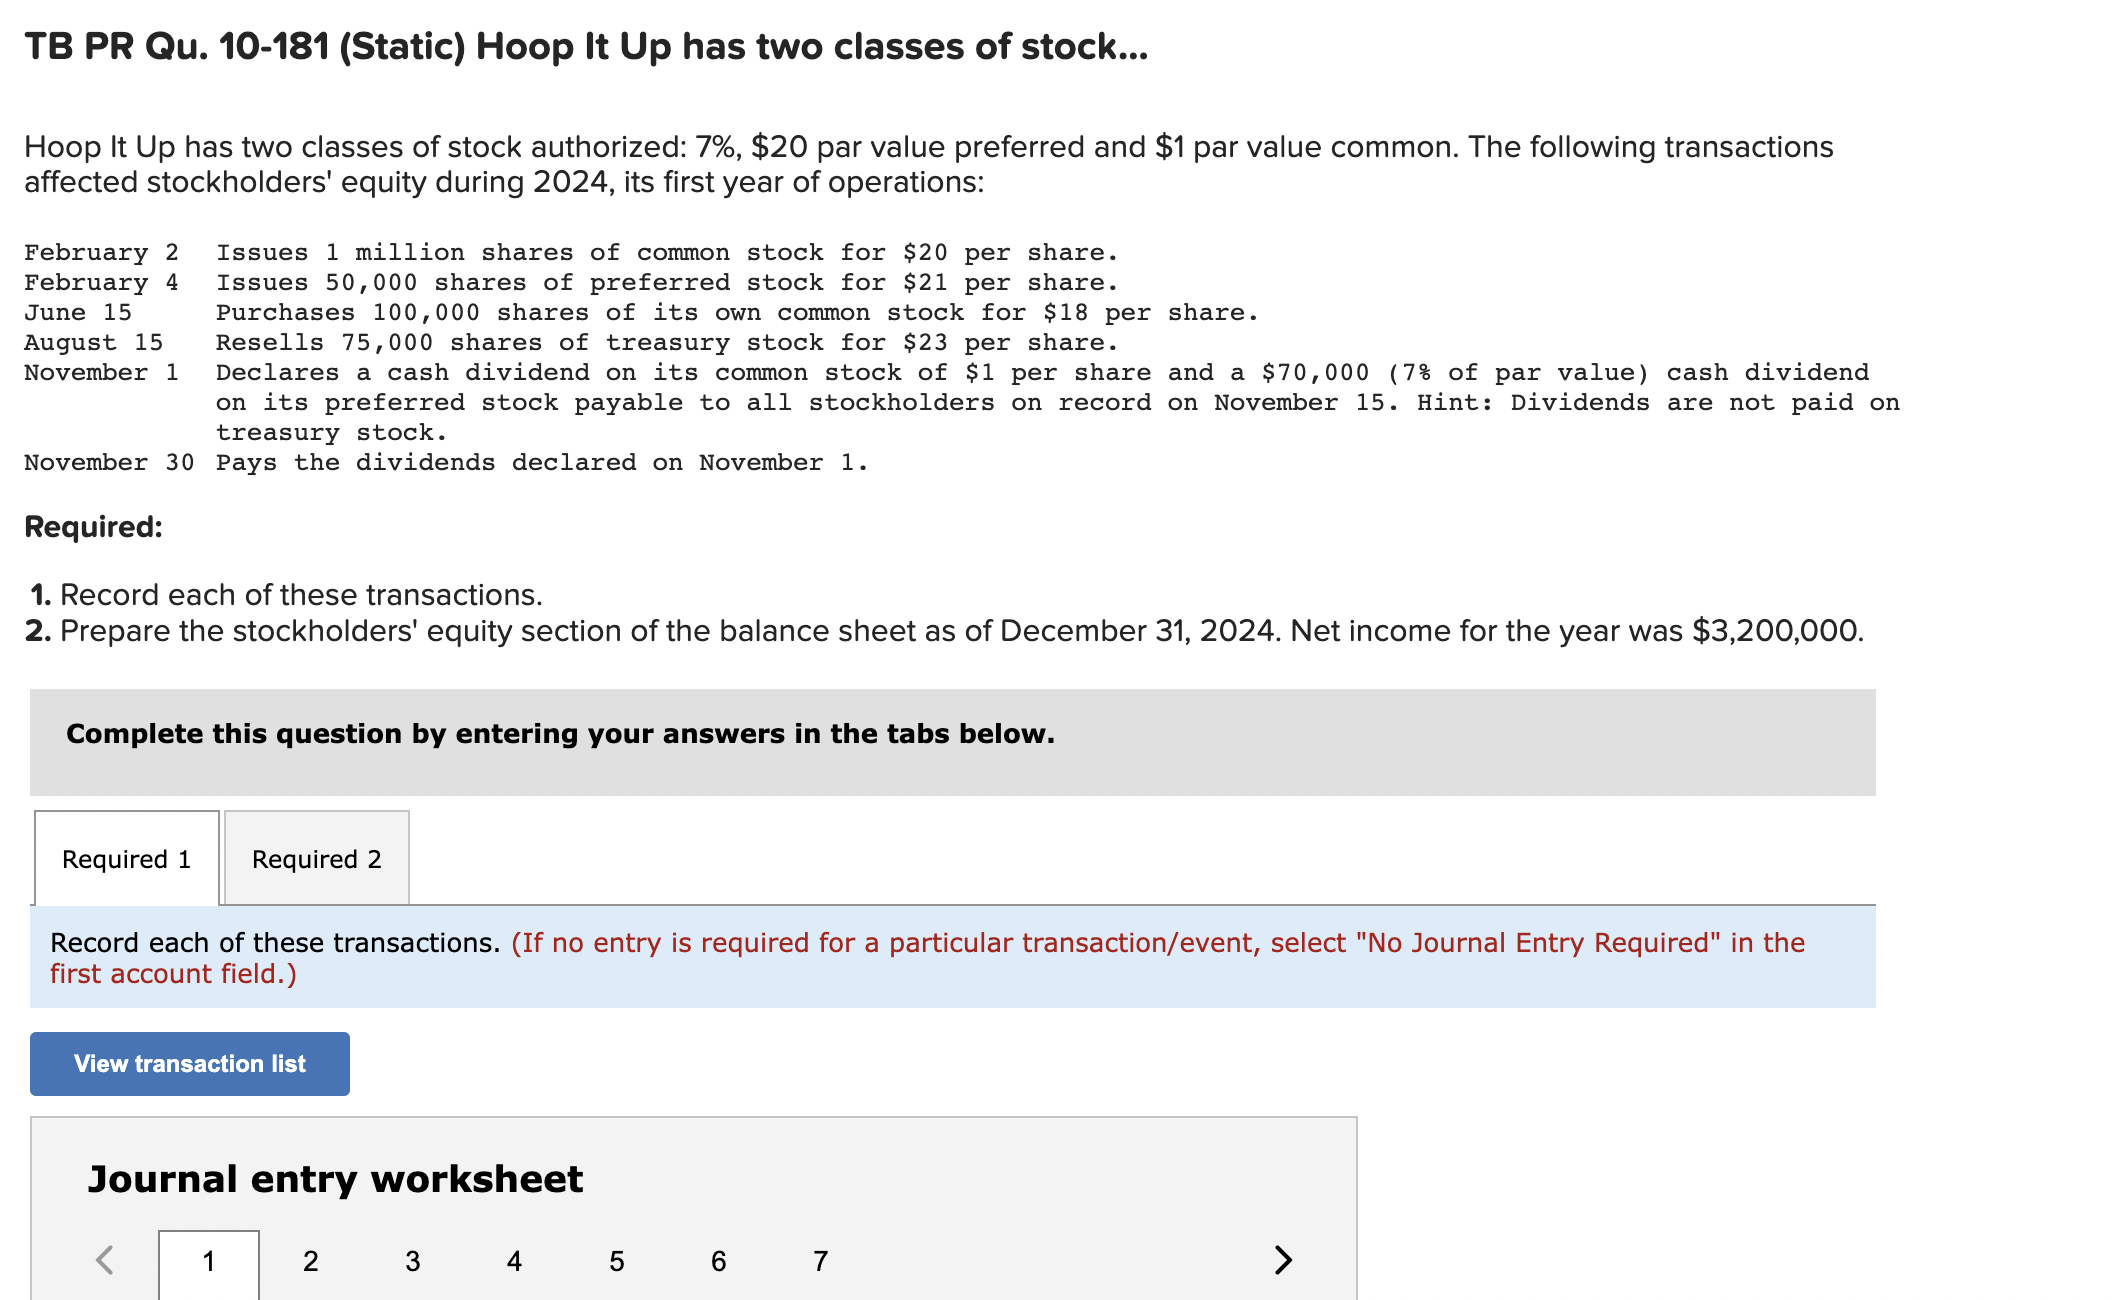2124x1300 pixels.
Task: Advance to the next journal entry with right chevron
Action: pos(1285,1261)
